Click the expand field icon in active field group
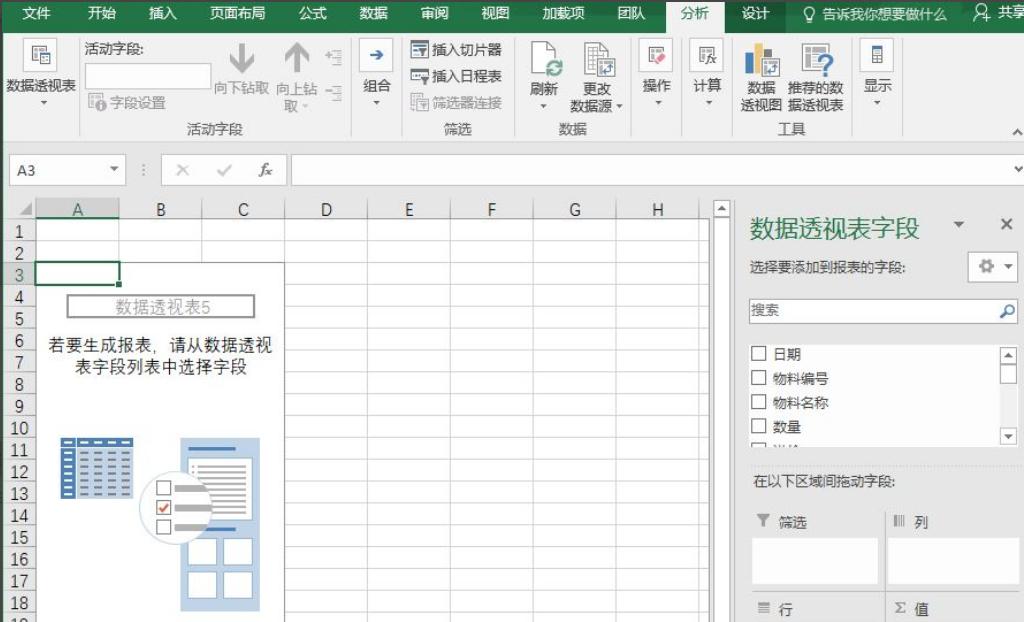Viewport: 1024px width, 622px height. 334,57
